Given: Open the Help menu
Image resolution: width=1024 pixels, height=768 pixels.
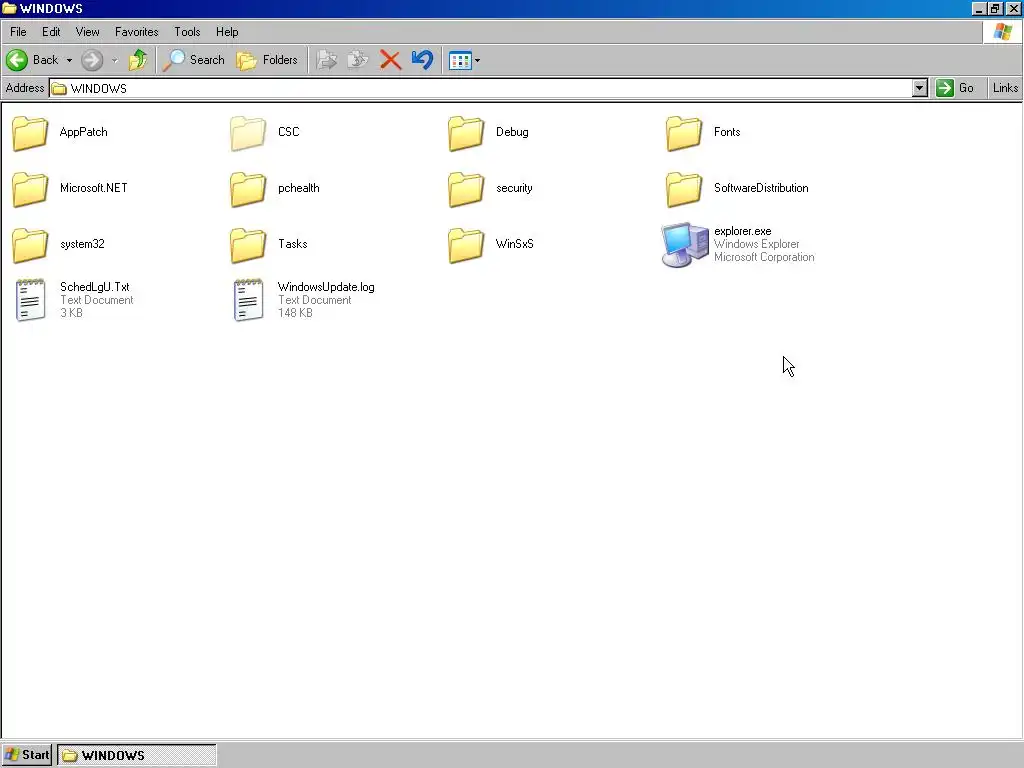Looking at the screenshot, I should pyautogui.click(x=227, y=31).
